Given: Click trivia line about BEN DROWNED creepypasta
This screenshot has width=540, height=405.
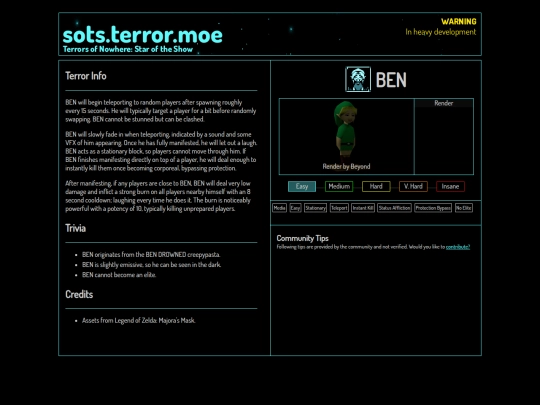Looking at the screenshot, I should pyautogui.click(x=151, y=255).
